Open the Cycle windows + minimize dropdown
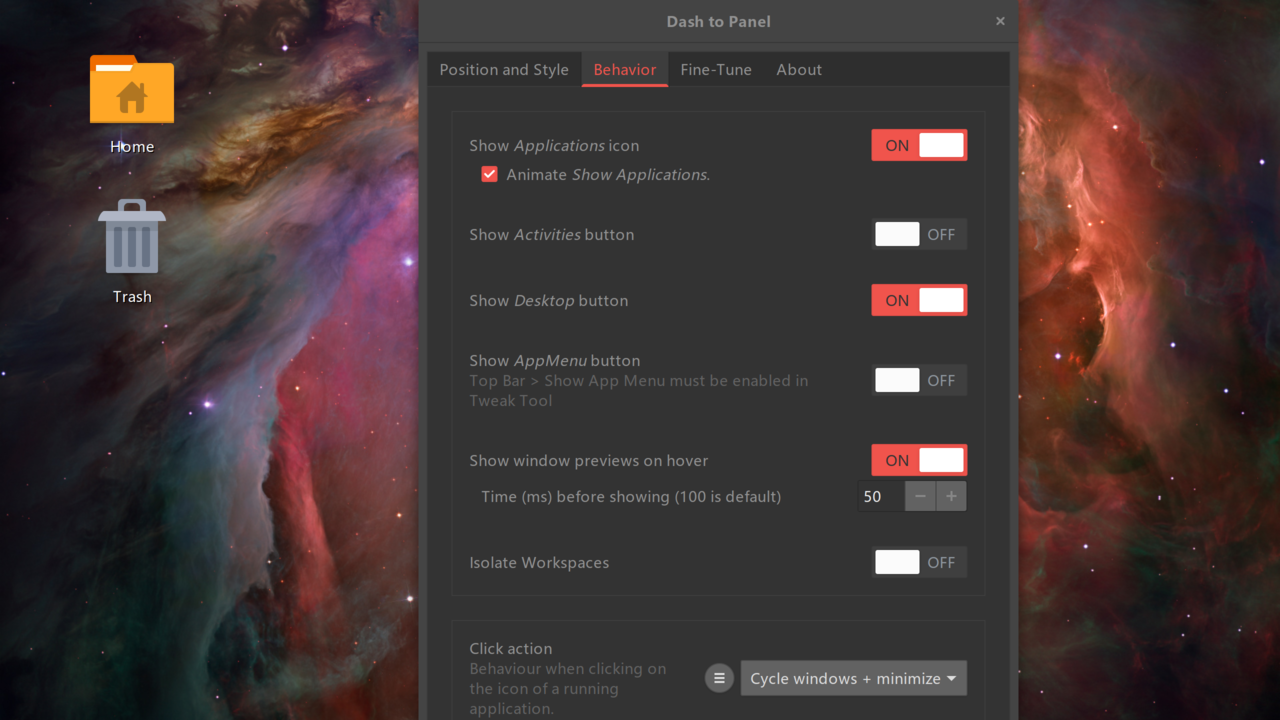This screenshot has width=1280, height=720. (x=853, y=678)
